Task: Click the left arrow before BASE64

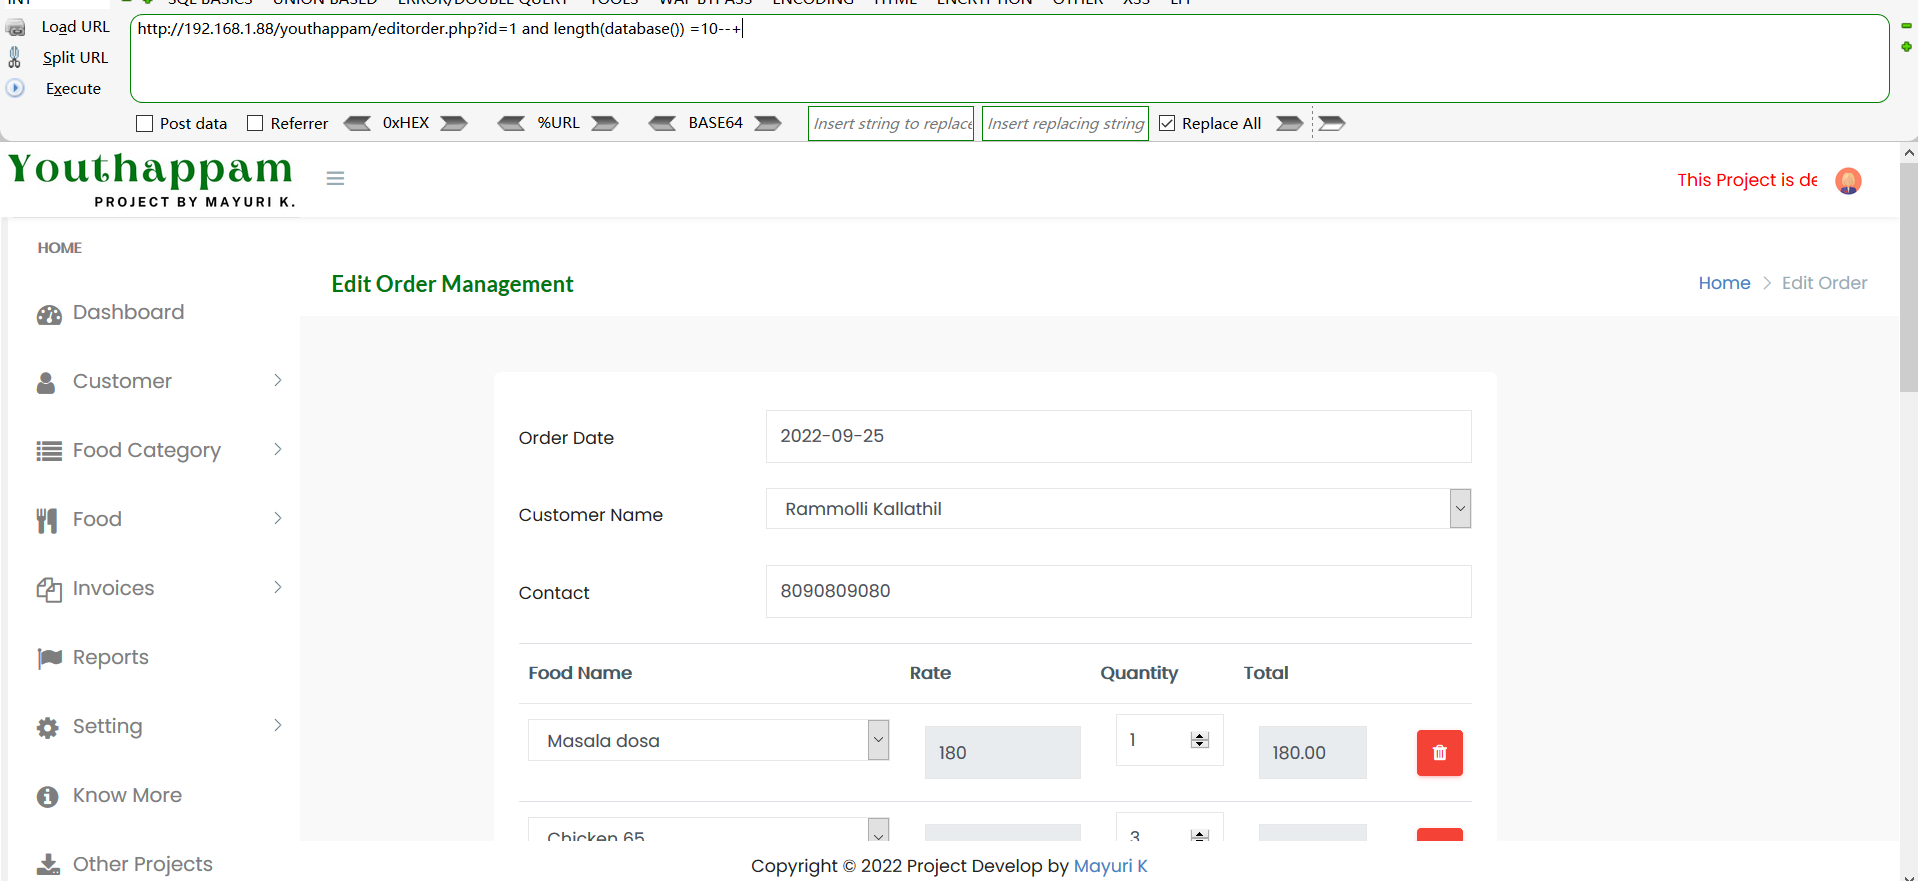Action: pos(662,123)
